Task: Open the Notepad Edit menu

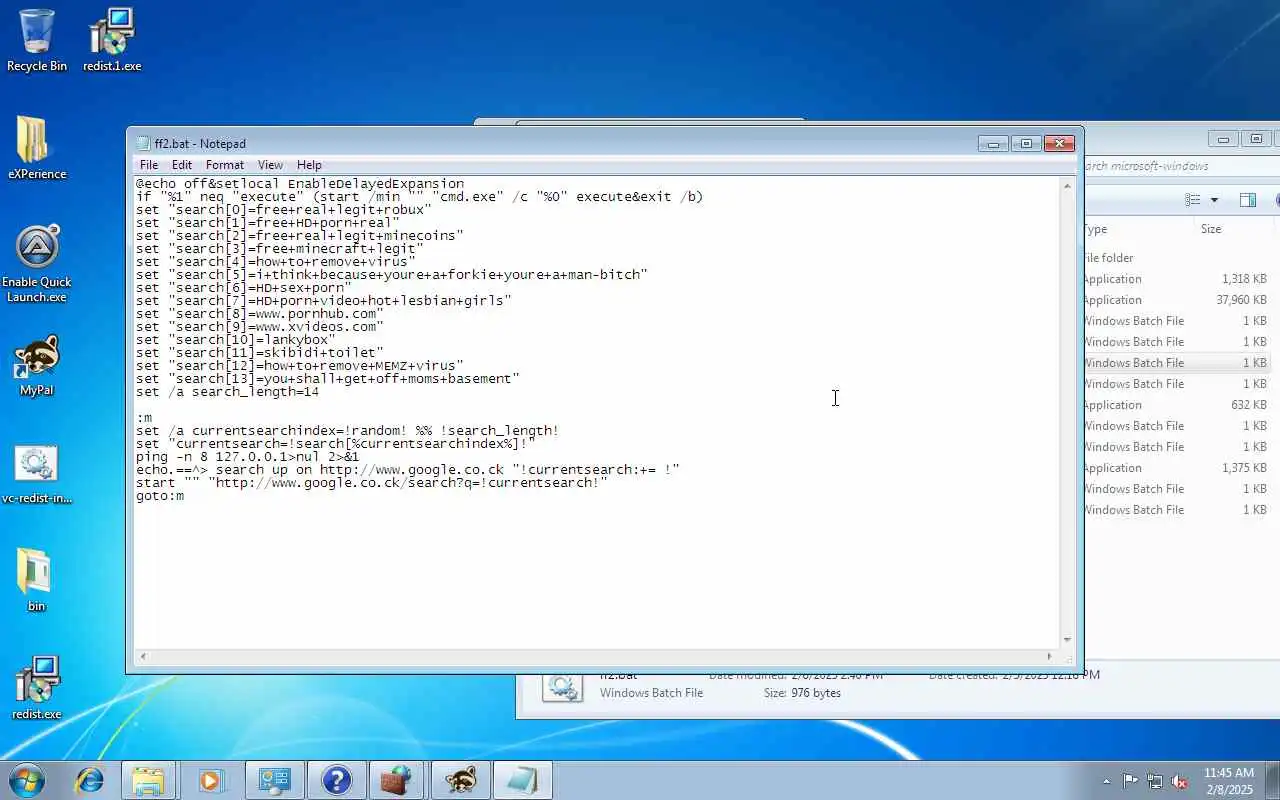Action: tap(182, 165)
